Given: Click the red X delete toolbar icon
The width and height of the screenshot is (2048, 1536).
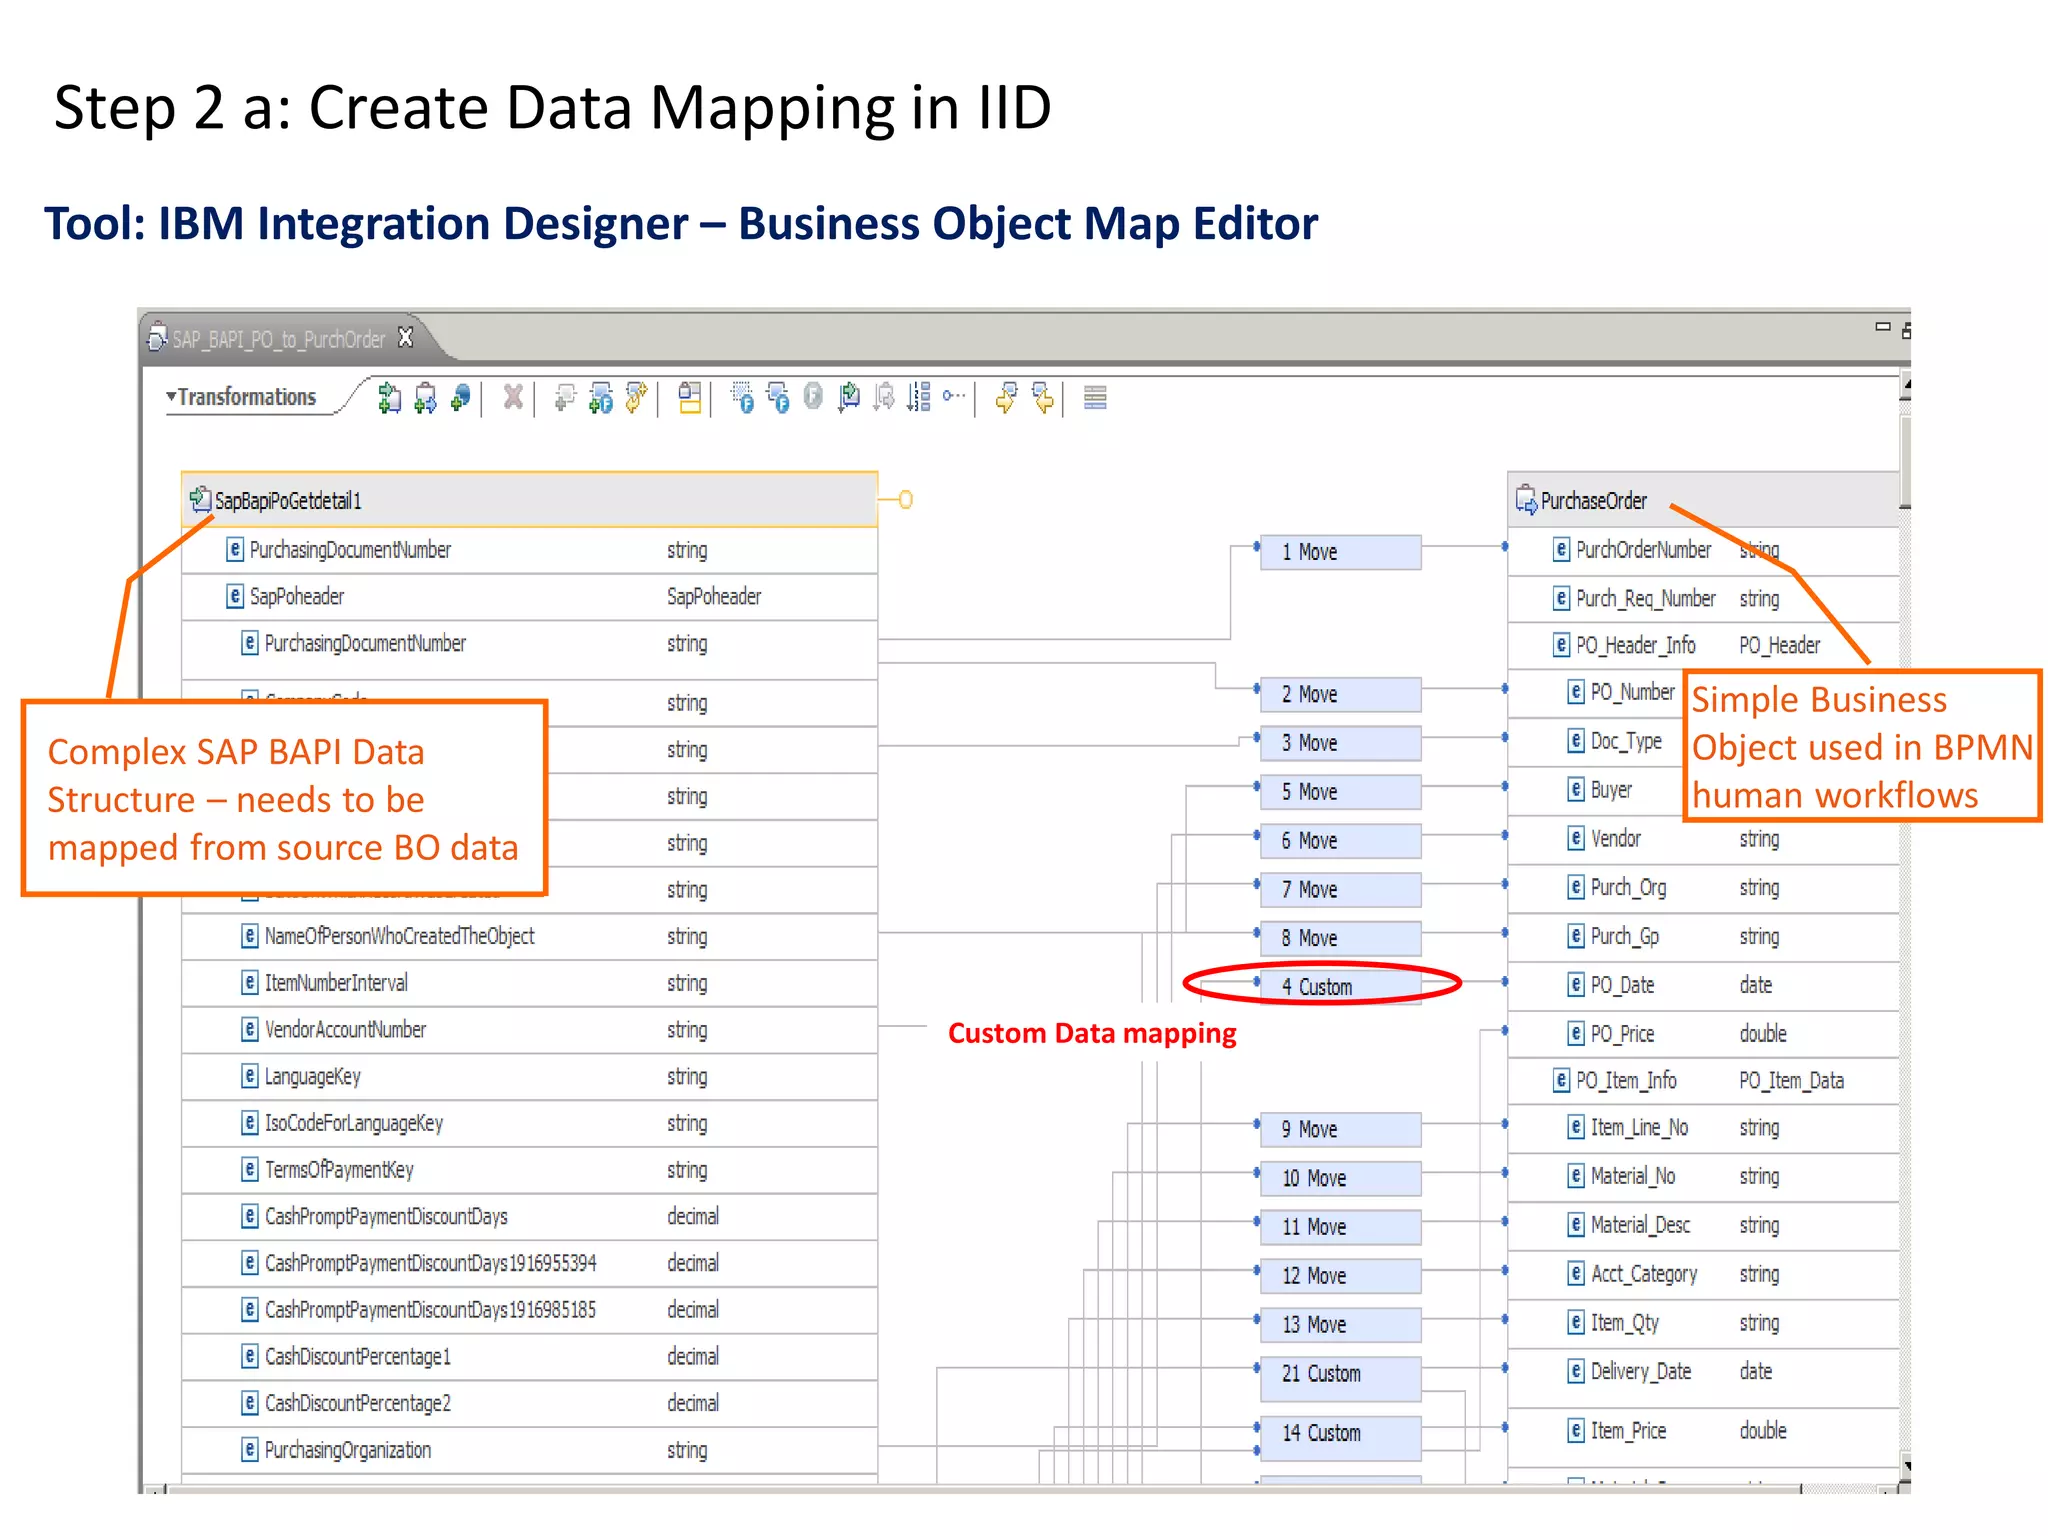Looking at the screenshot, I should tap(513, 398).
